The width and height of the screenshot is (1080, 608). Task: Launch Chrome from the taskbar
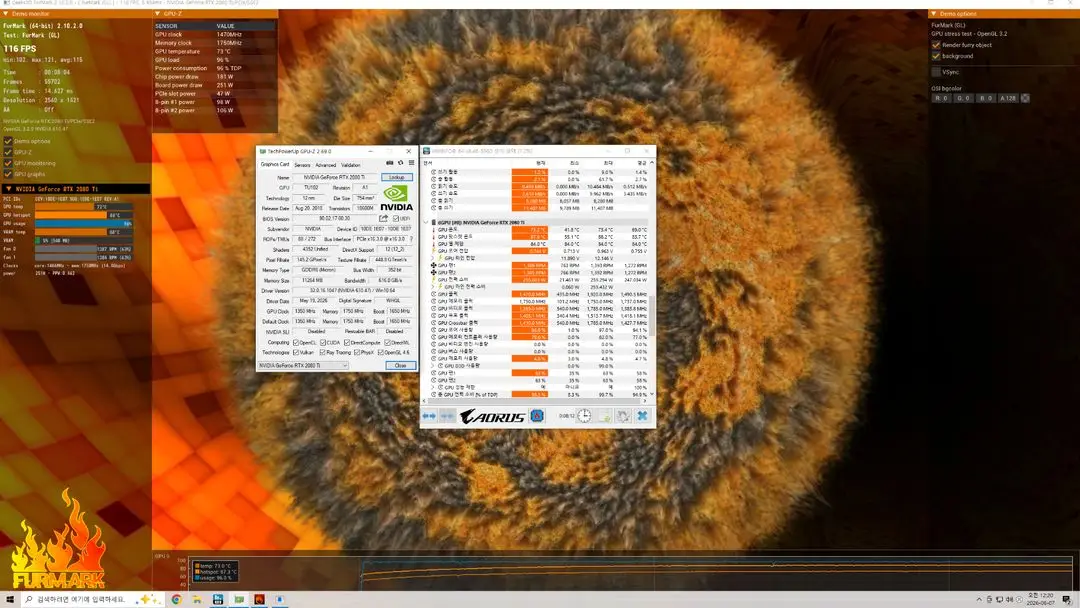point(176,600)
